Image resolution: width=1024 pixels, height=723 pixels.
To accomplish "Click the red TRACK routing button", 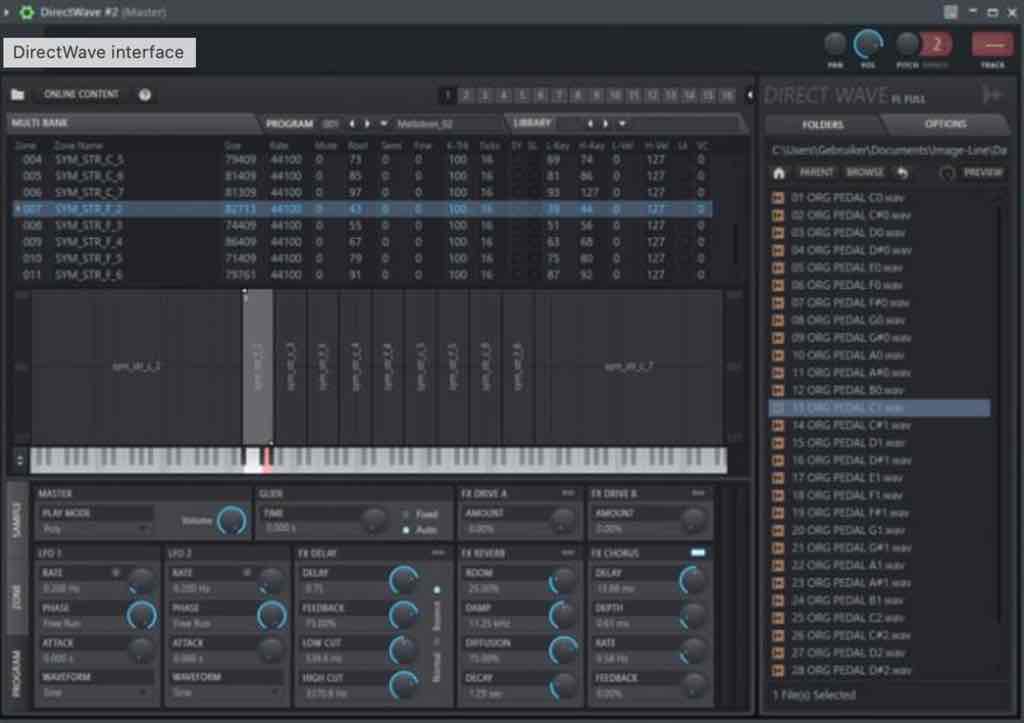I will [x=993, y=45].
